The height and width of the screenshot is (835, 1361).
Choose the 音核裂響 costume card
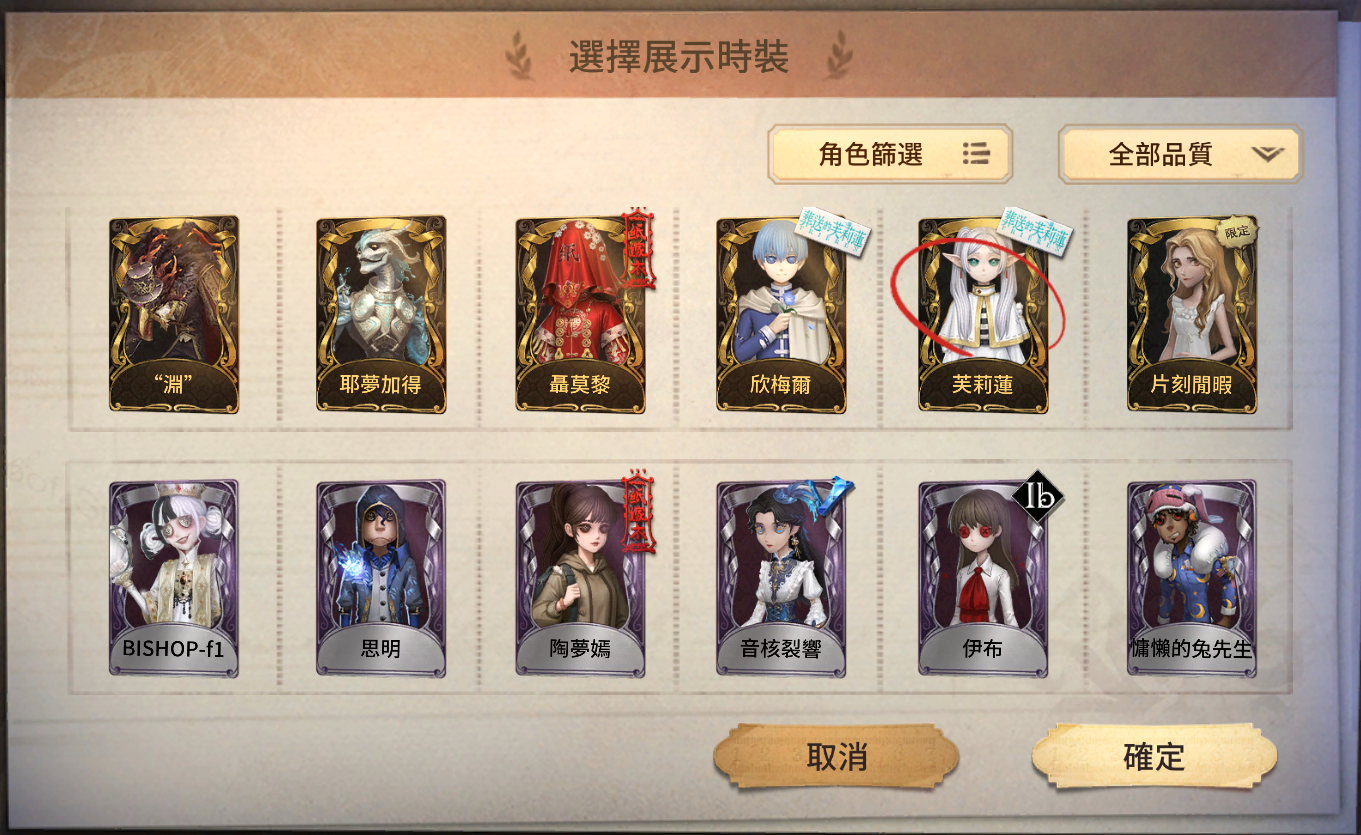[x=781, y=579]
